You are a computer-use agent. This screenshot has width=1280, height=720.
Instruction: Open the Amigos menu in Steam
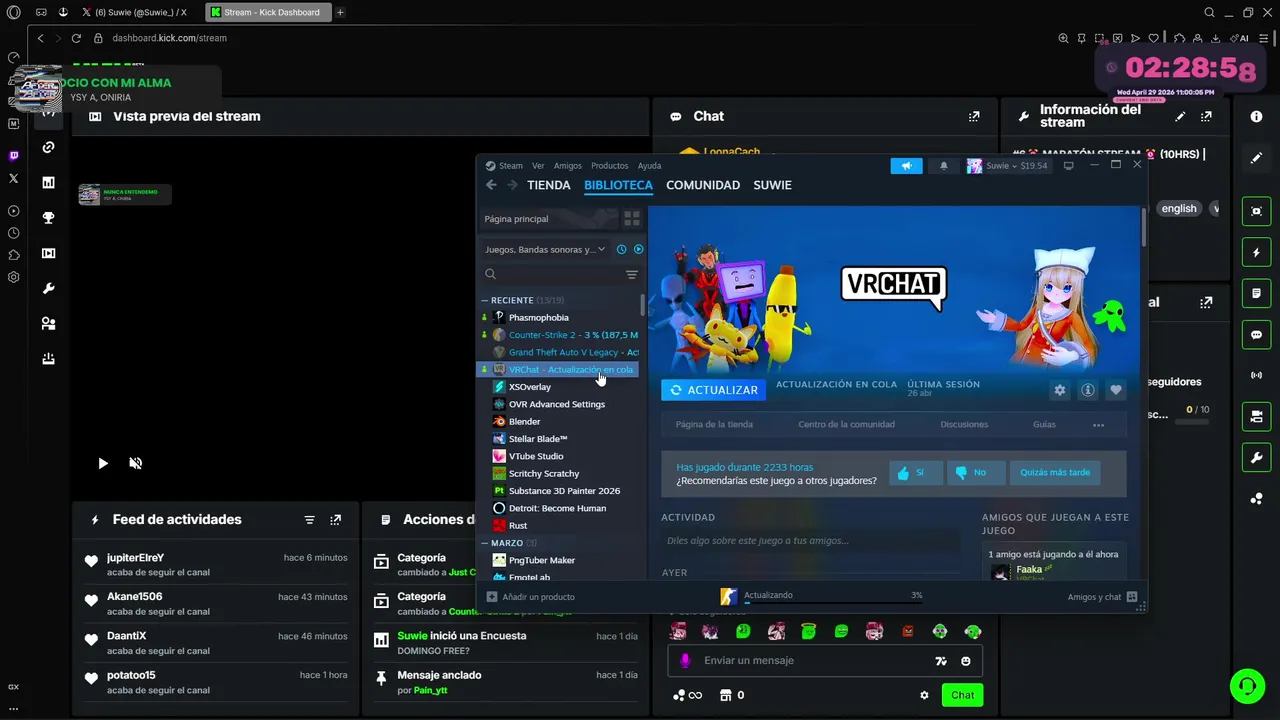(567, 166)
